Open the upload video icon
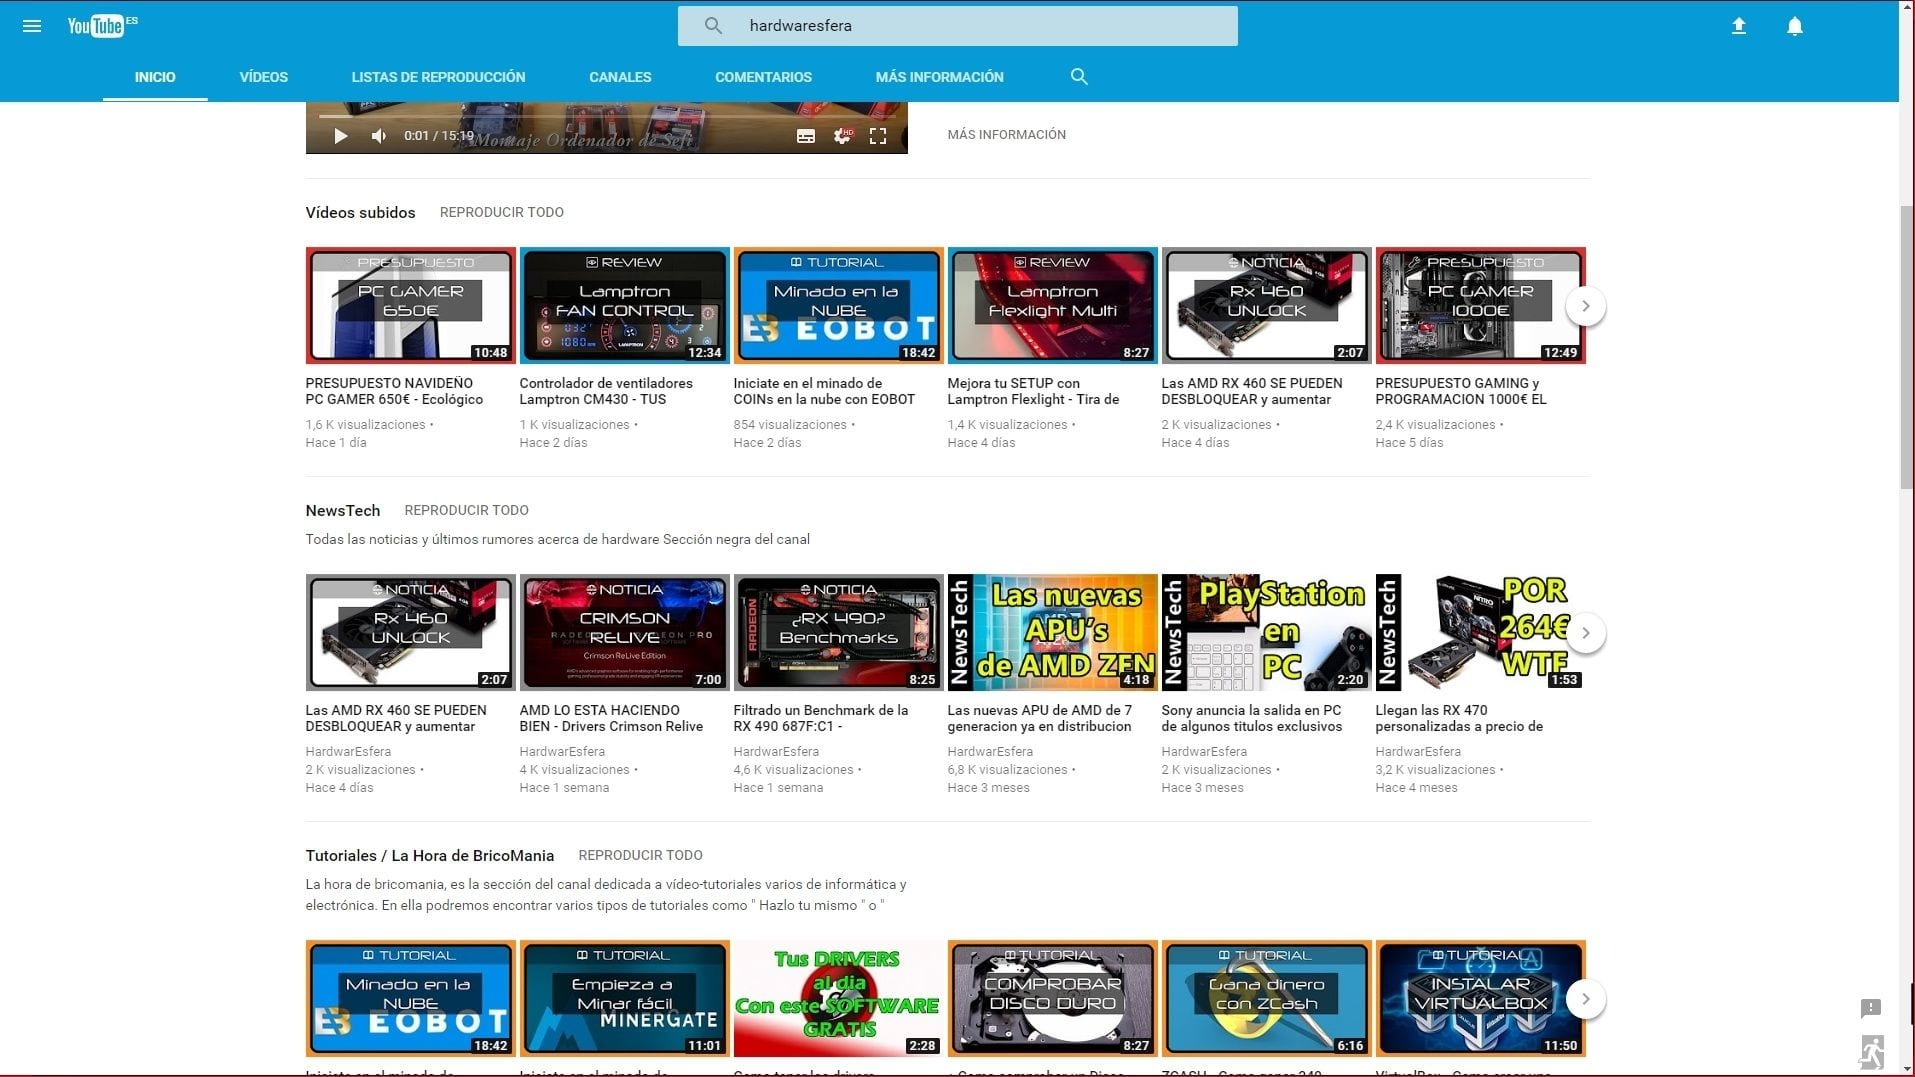Viewport: 1915px width, 1077px height. tap(1739, 26)
